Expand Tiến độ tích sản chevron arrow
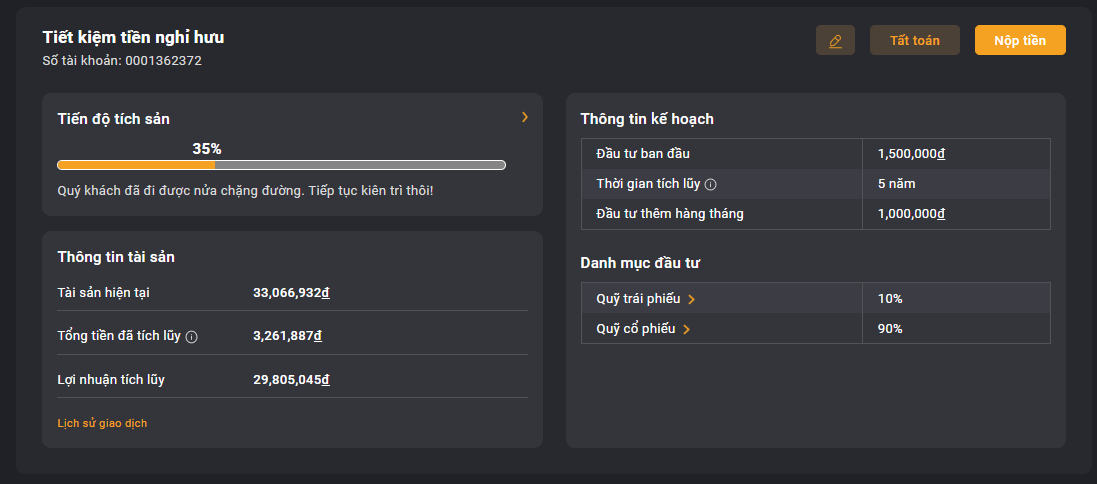The height and width of the screenshot is (484, 1097). coord(525,118)
